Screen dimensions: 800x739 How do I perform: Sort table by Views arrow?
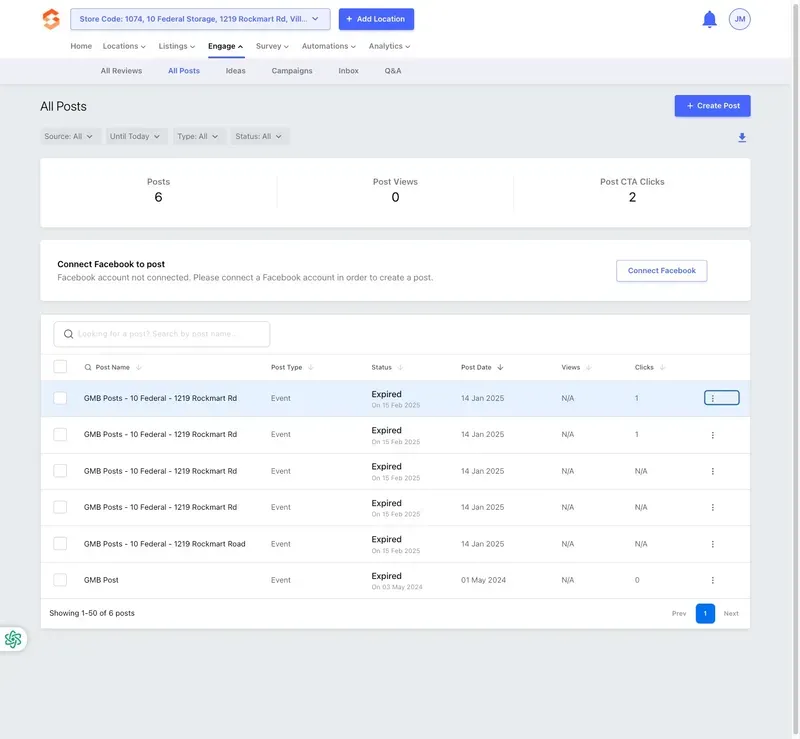[x=589, y=367]
